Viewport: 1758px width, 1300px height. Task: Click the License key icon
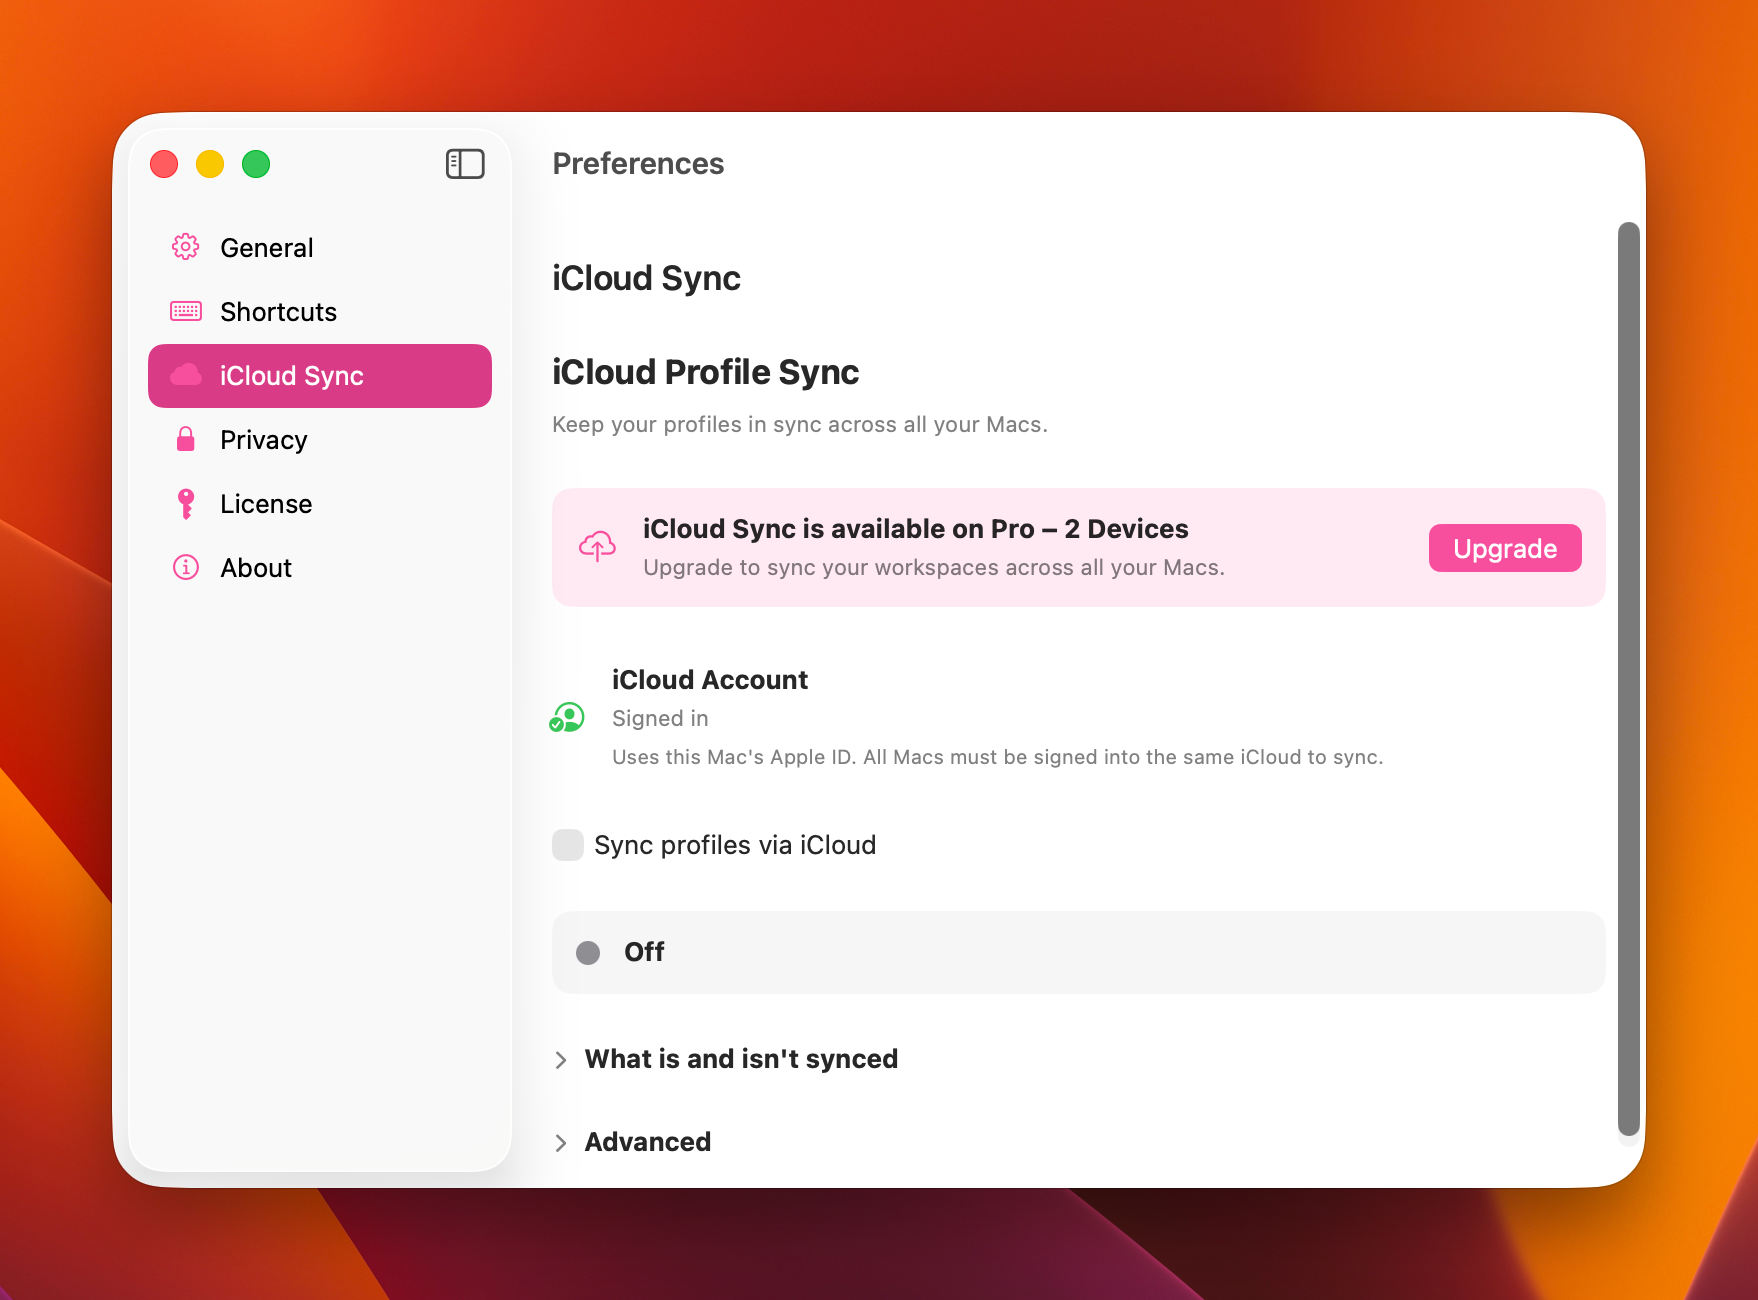tap(186, 503)
